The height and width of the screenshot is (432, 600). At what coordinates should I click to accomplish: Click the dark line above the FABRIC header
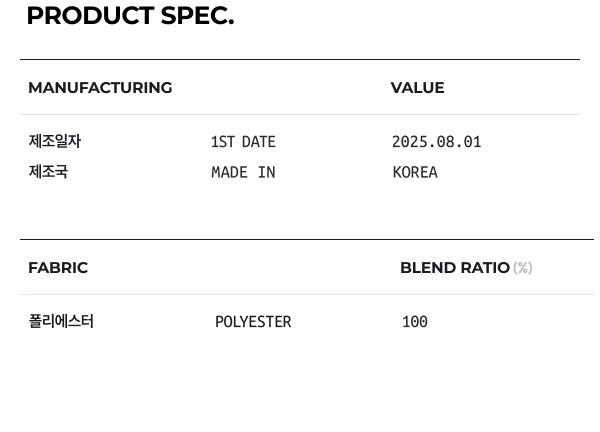point(300,240)
